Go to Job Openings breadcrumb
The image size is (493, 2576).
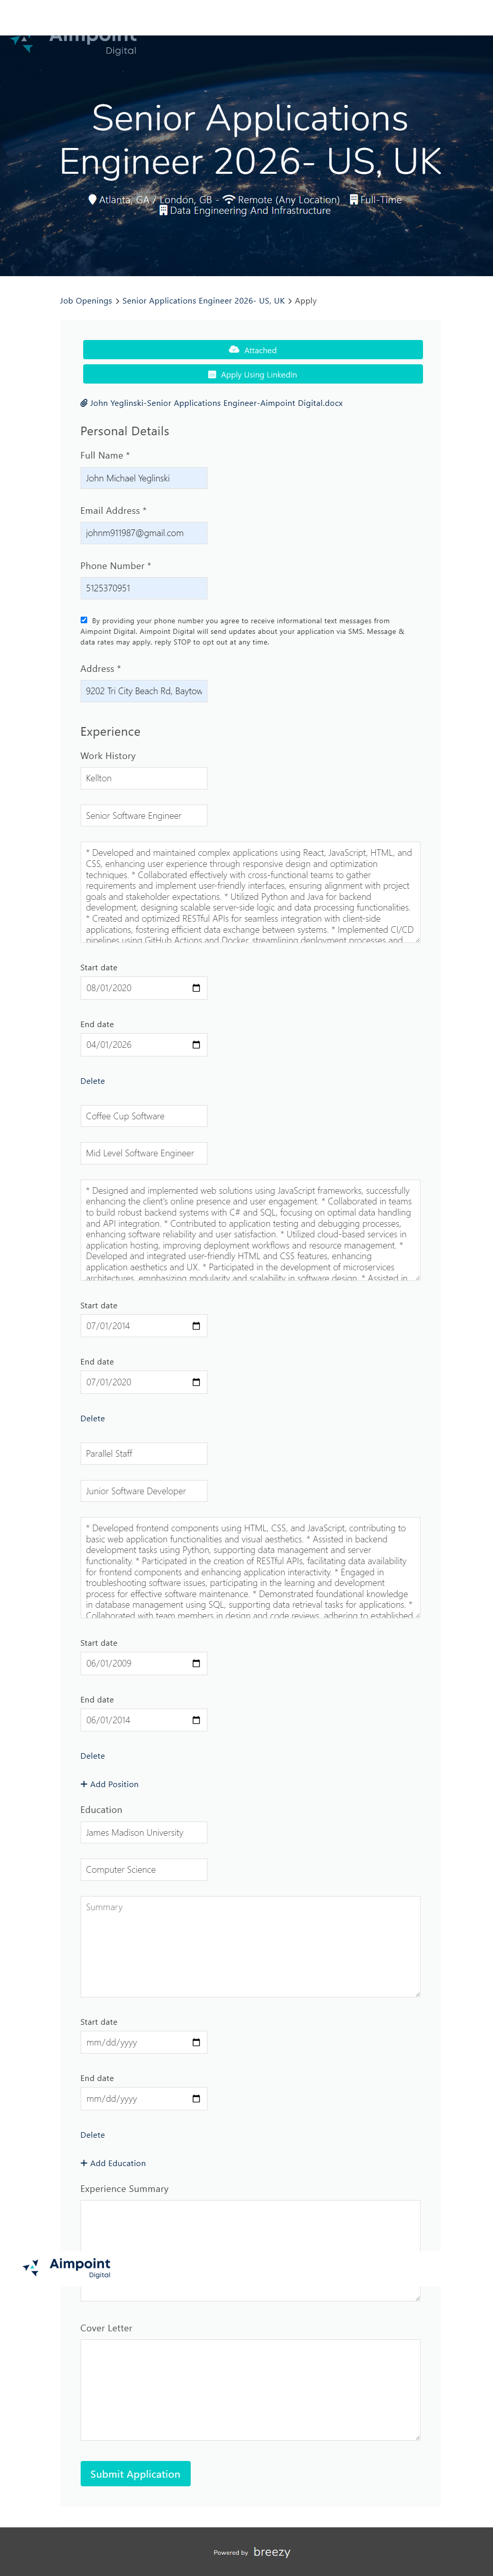tap(86, 301)
